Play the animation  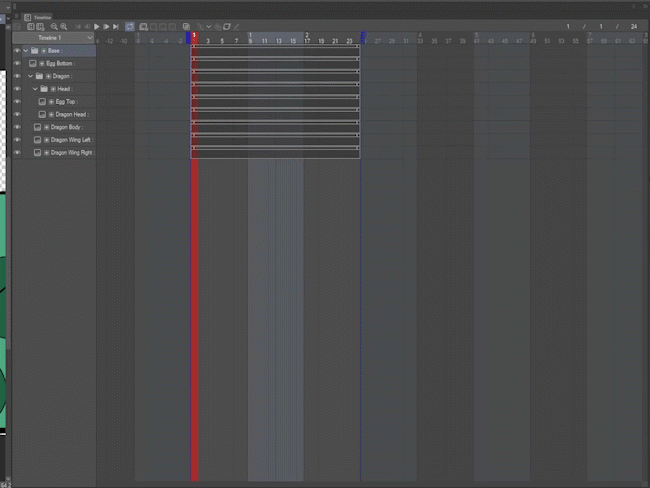click(97, 27)
